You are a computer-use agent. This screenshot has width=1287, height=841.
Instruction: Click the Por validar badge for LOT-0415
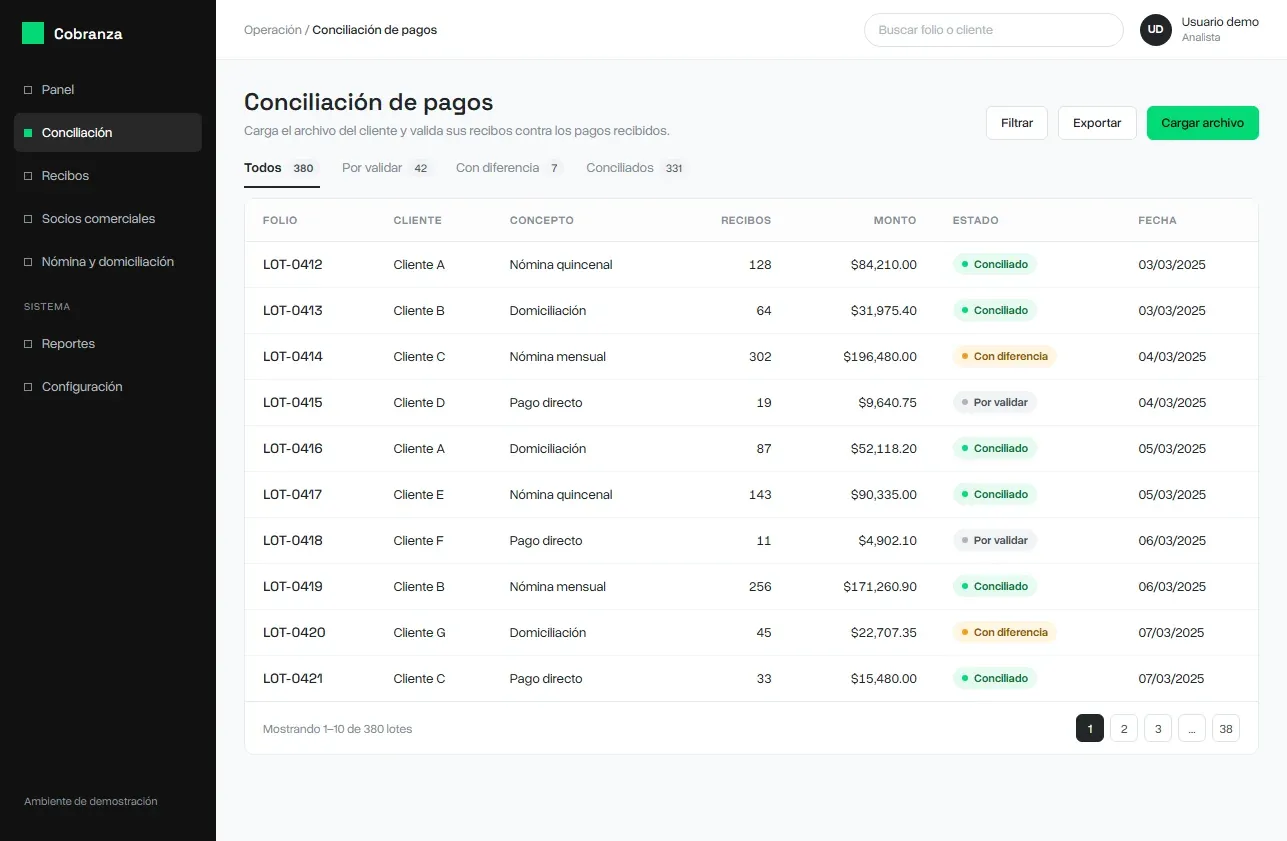995,403
